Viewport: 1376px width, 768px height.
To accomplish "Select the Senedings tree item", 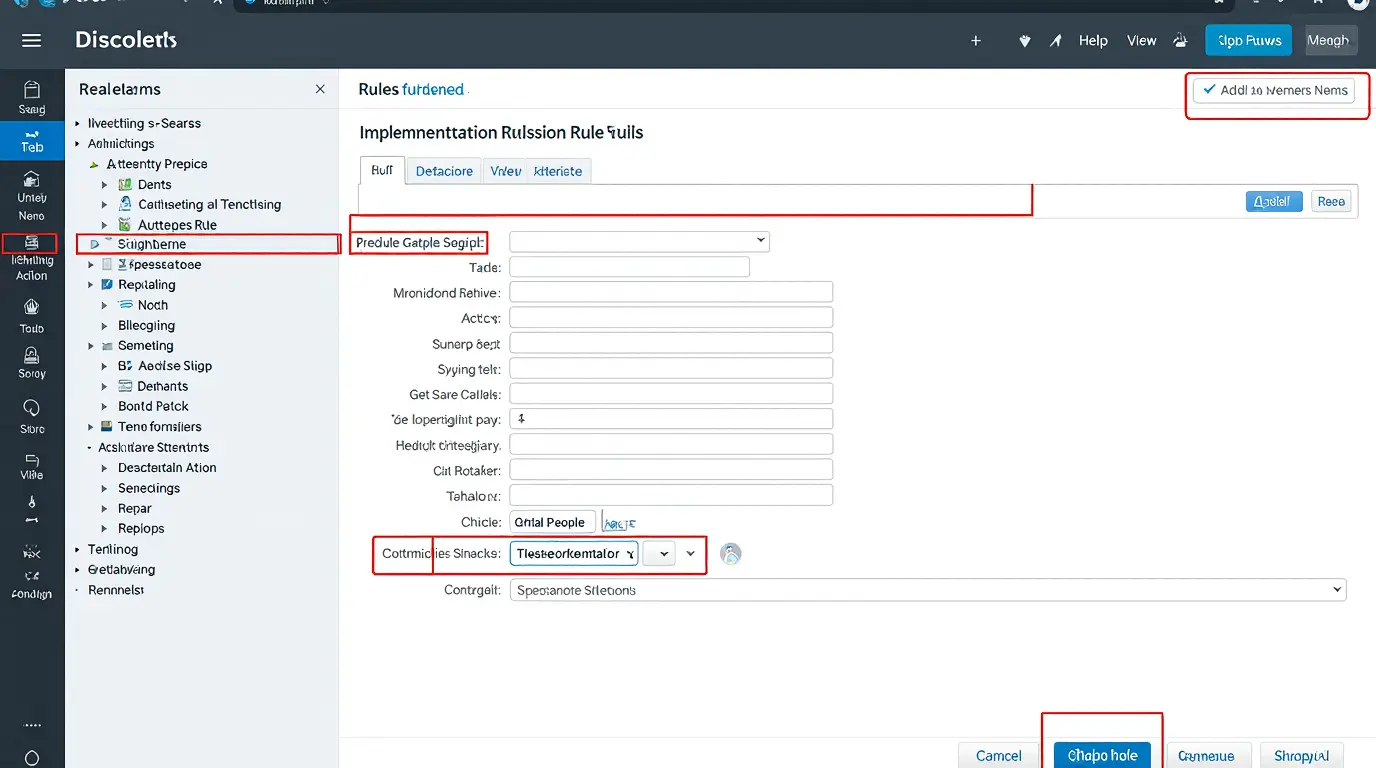I will click(149, 488).
